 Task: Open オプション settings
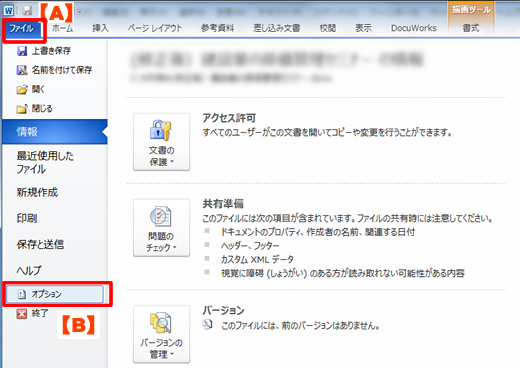coord(55,294)
